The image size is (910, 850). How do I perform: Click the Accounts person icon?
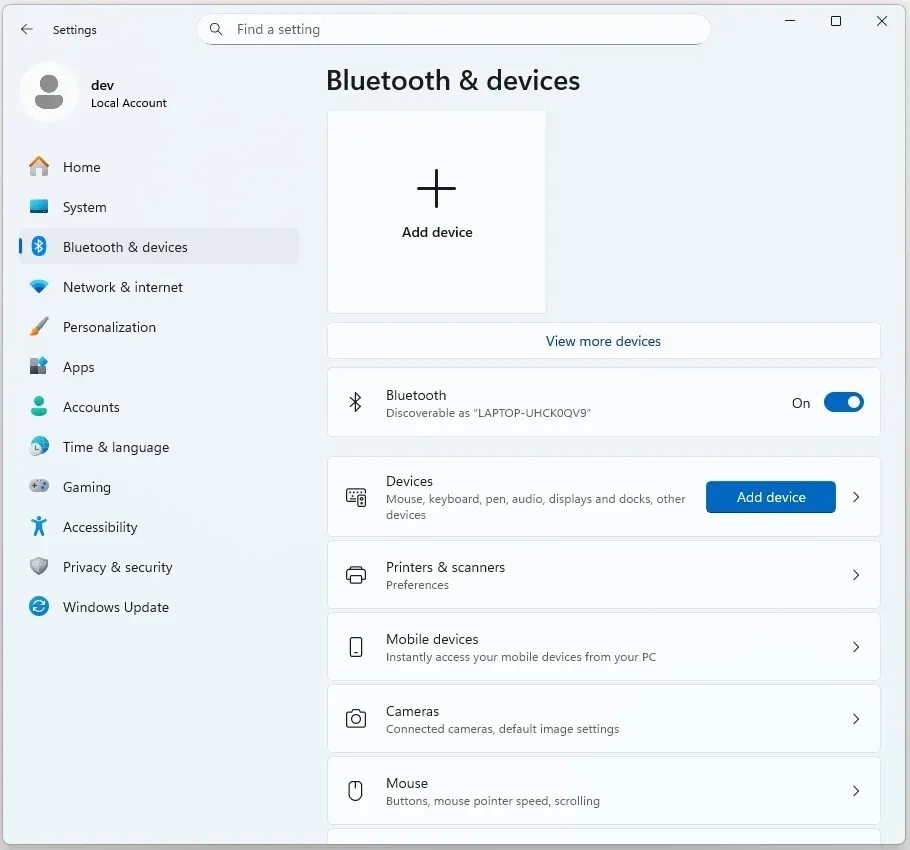coord(39,407)
